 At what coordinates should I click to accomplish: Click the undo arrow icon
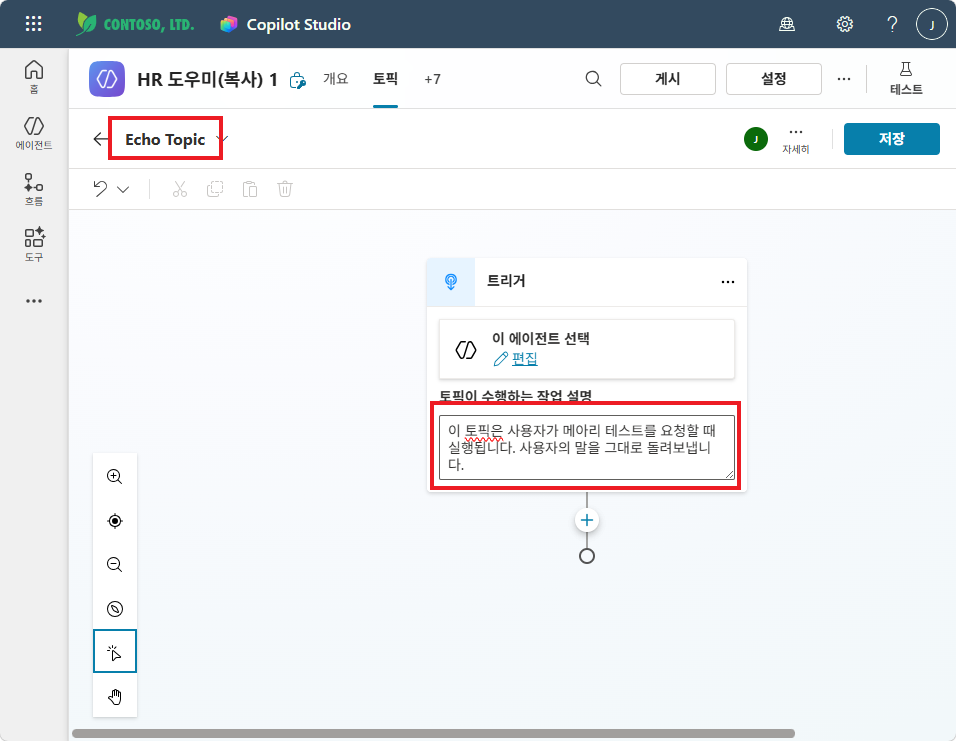click(x=101, y=189)
